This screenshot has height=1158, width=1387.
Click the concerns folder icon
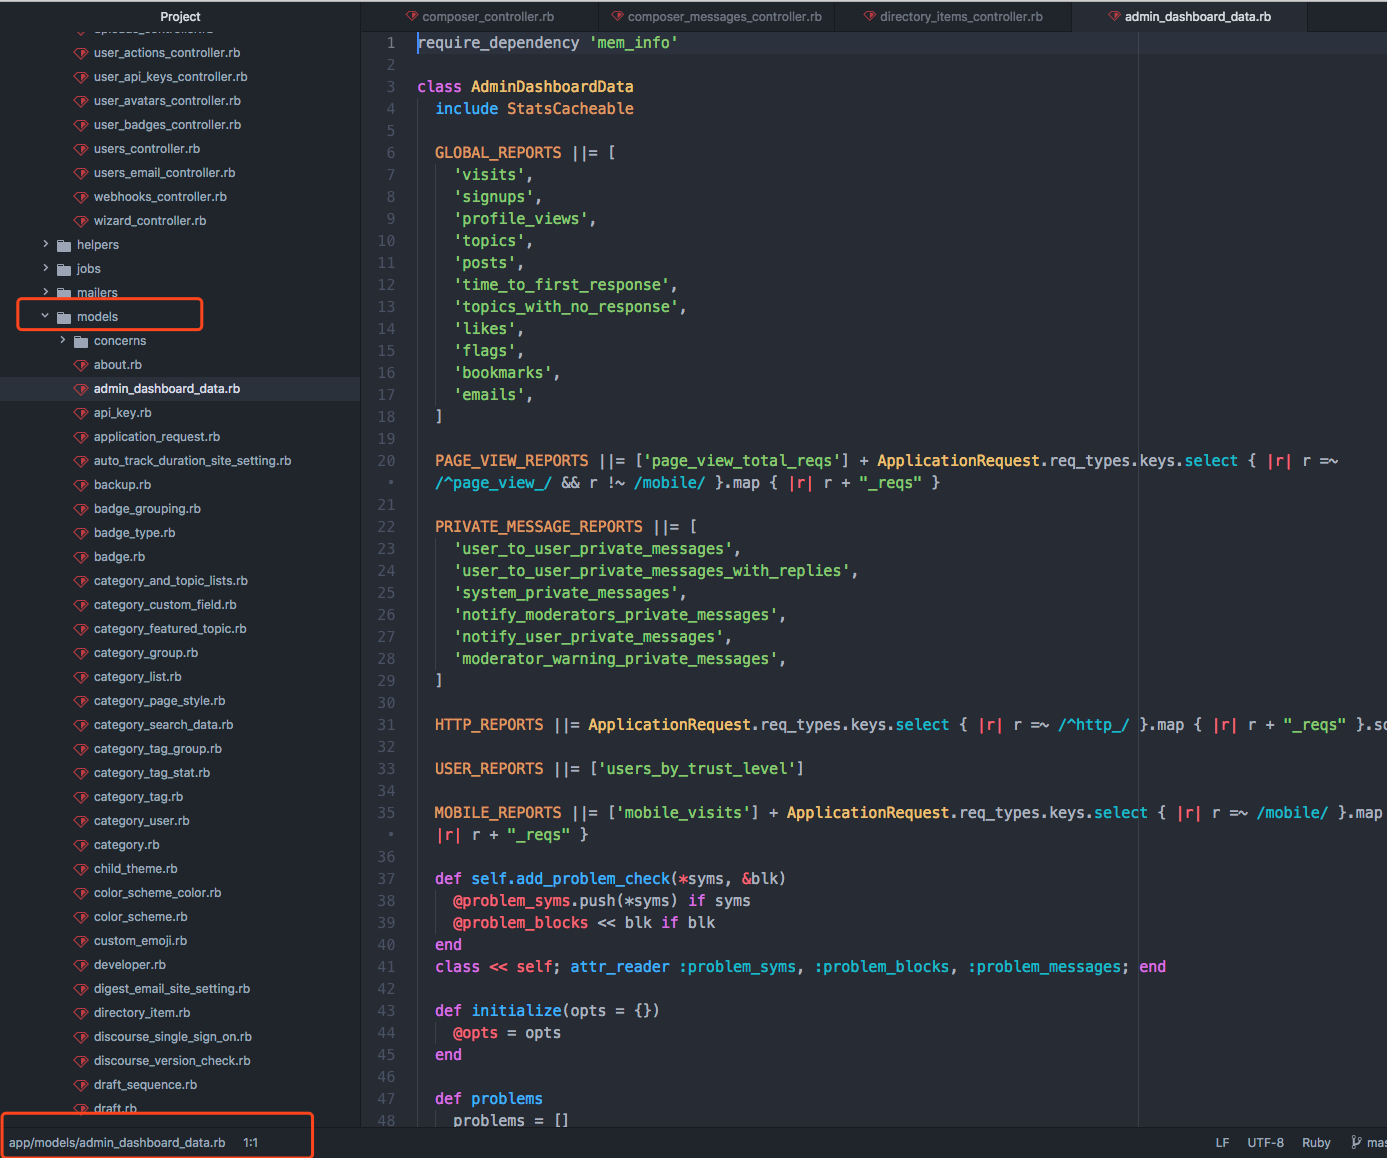pyautogui.click(x=81, y=341)
